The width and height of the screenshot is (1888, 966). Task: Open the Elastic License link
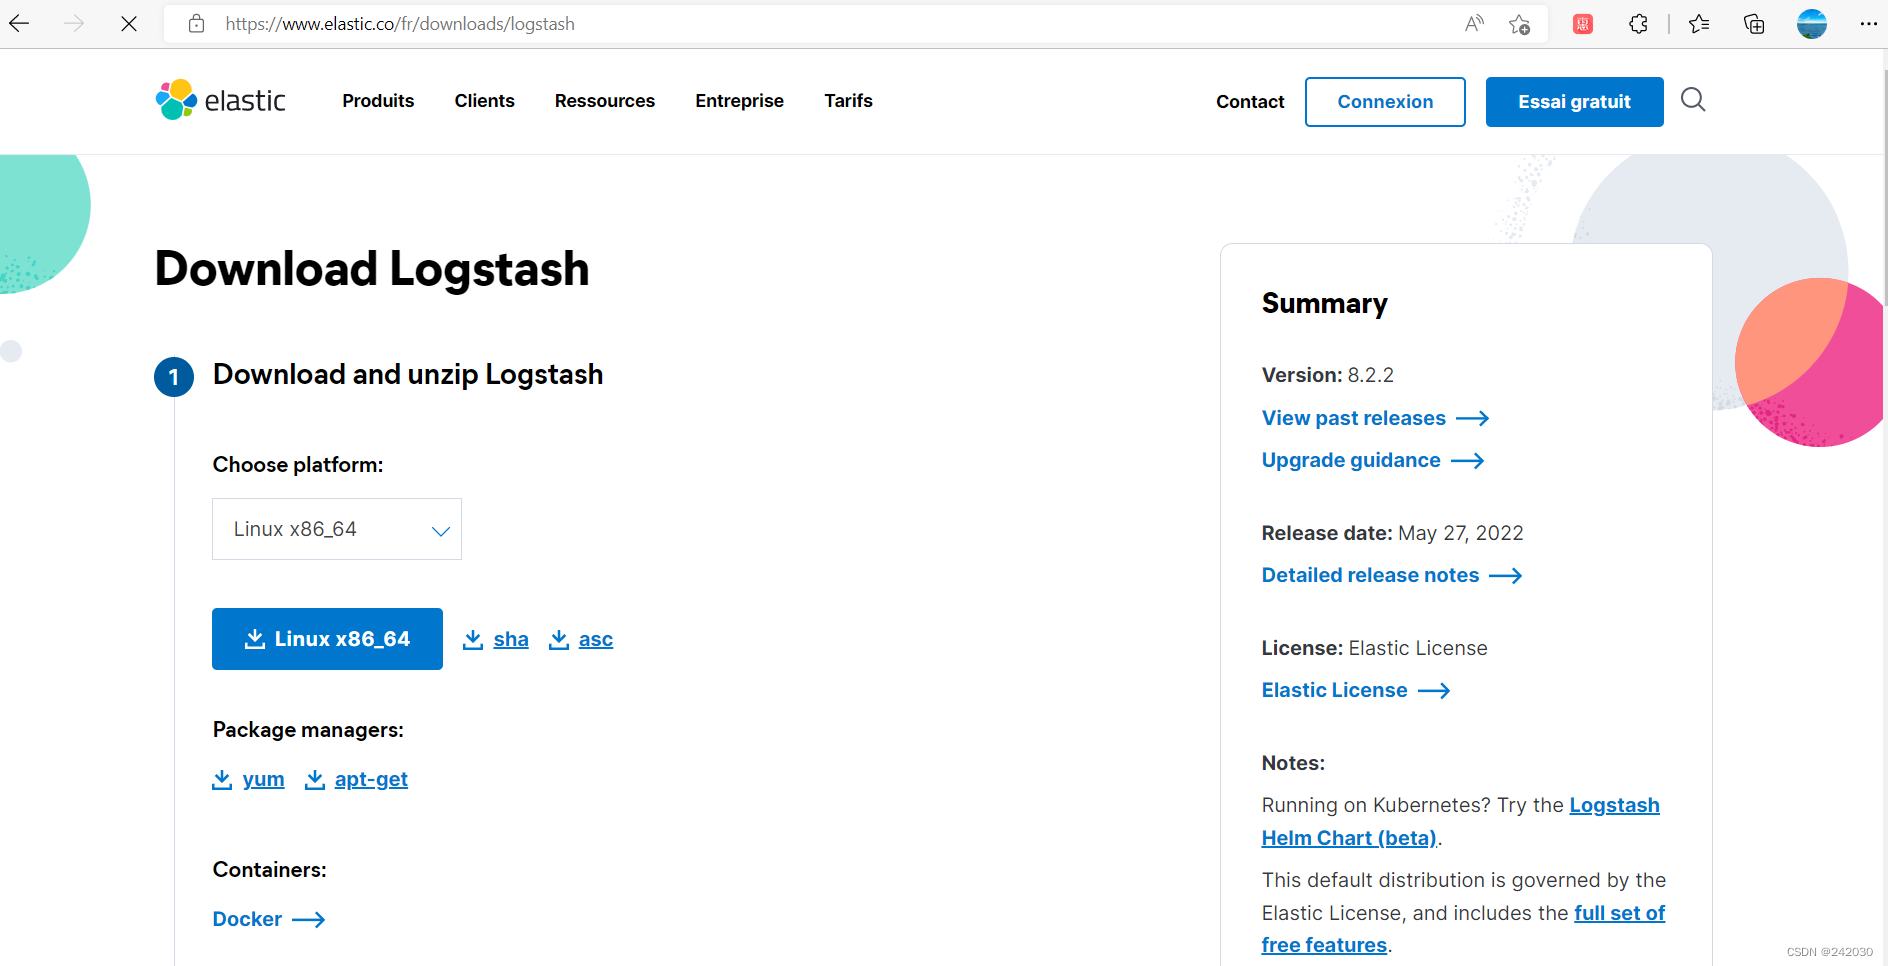coord(1335,690)
